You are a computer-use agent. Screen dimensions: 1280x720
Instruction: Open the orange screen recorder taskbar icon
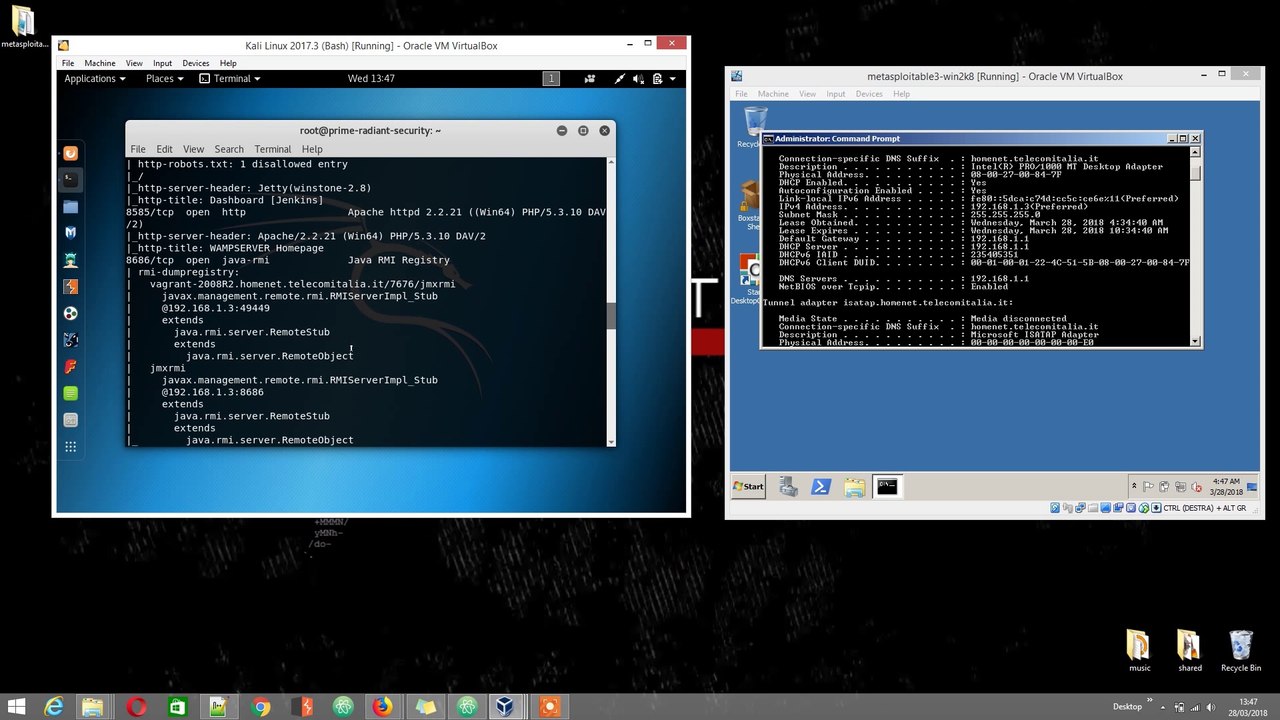(548, 707)
